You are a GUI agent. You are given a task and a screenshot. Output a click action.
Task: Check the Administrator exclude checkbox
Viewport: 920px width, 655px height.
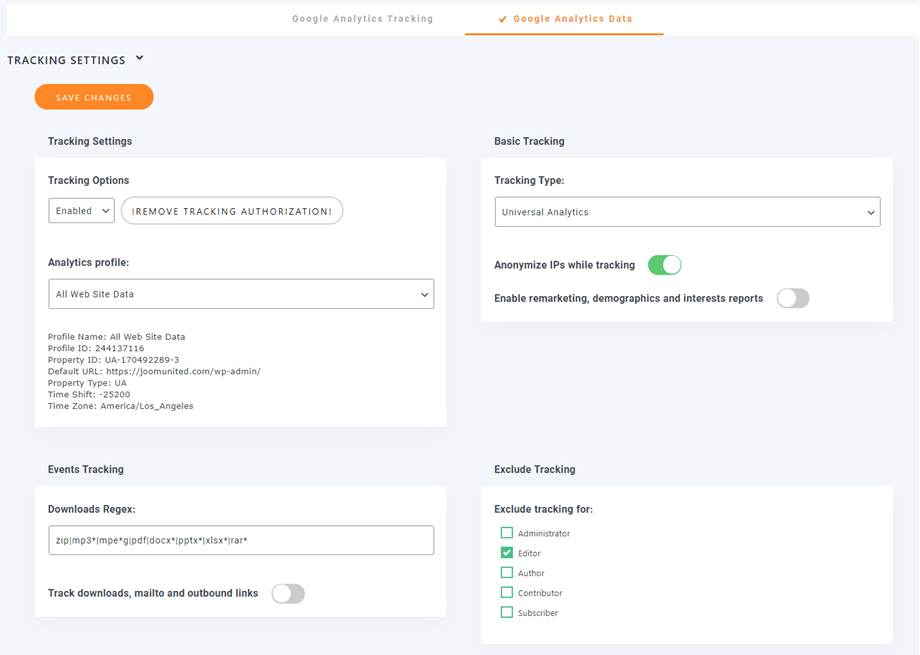click(507, 533)
